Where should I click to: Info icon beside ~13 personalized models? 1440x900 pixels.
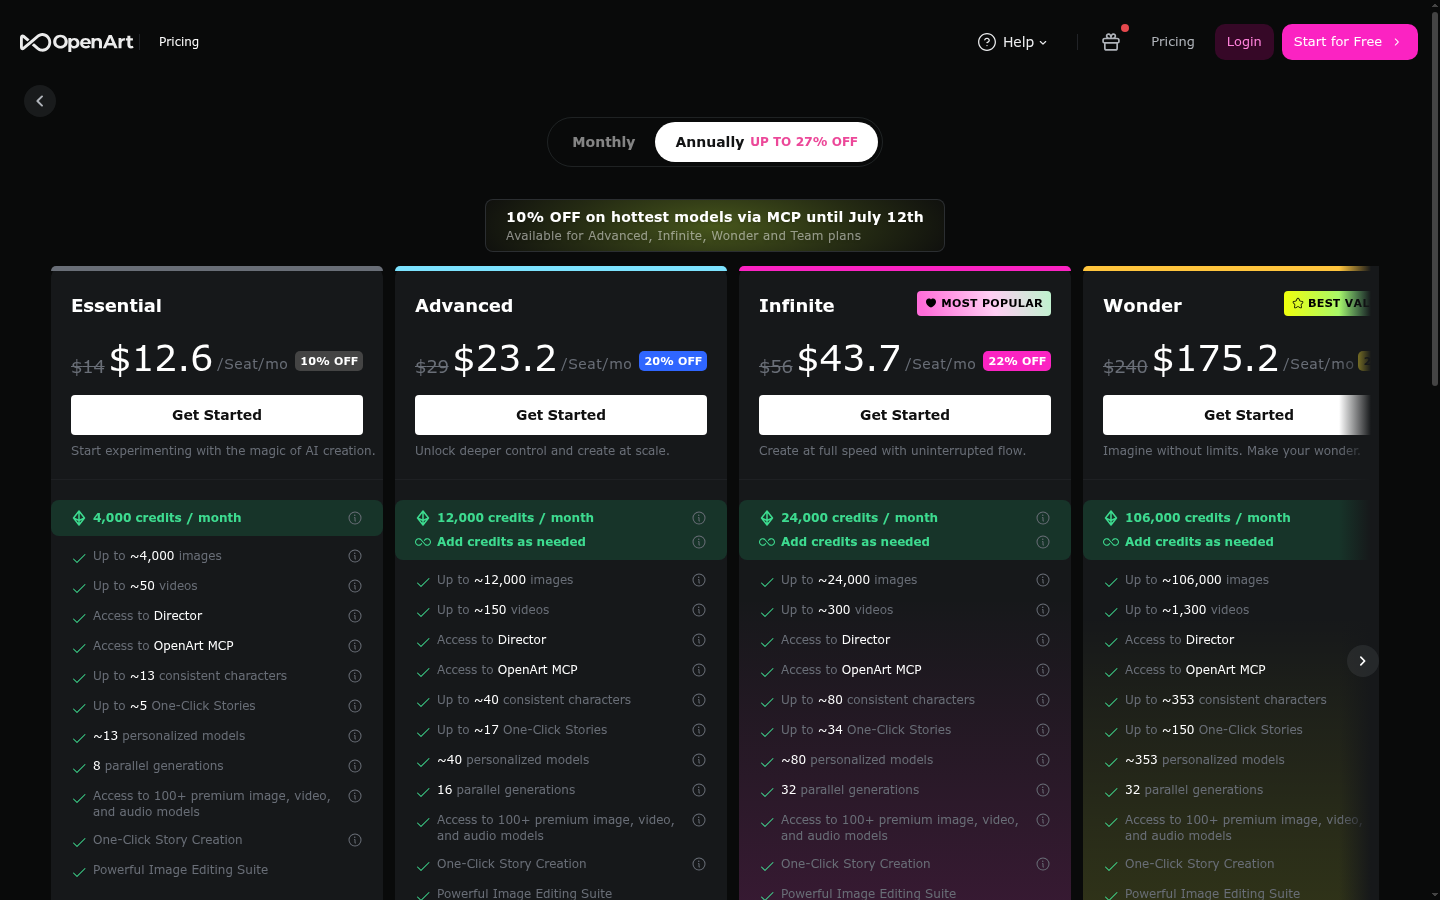355,736
